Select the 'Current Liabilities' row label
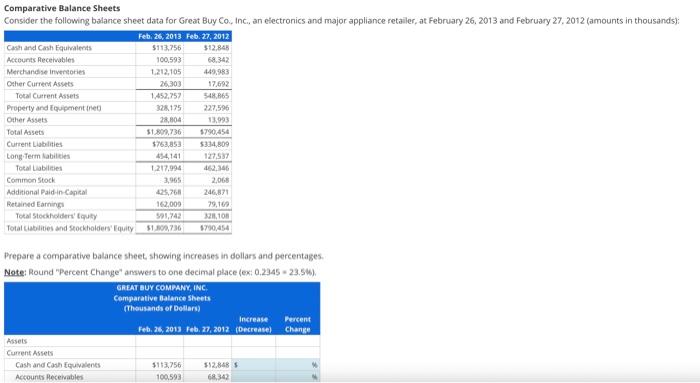700x383 pixels. pos(34,144)
